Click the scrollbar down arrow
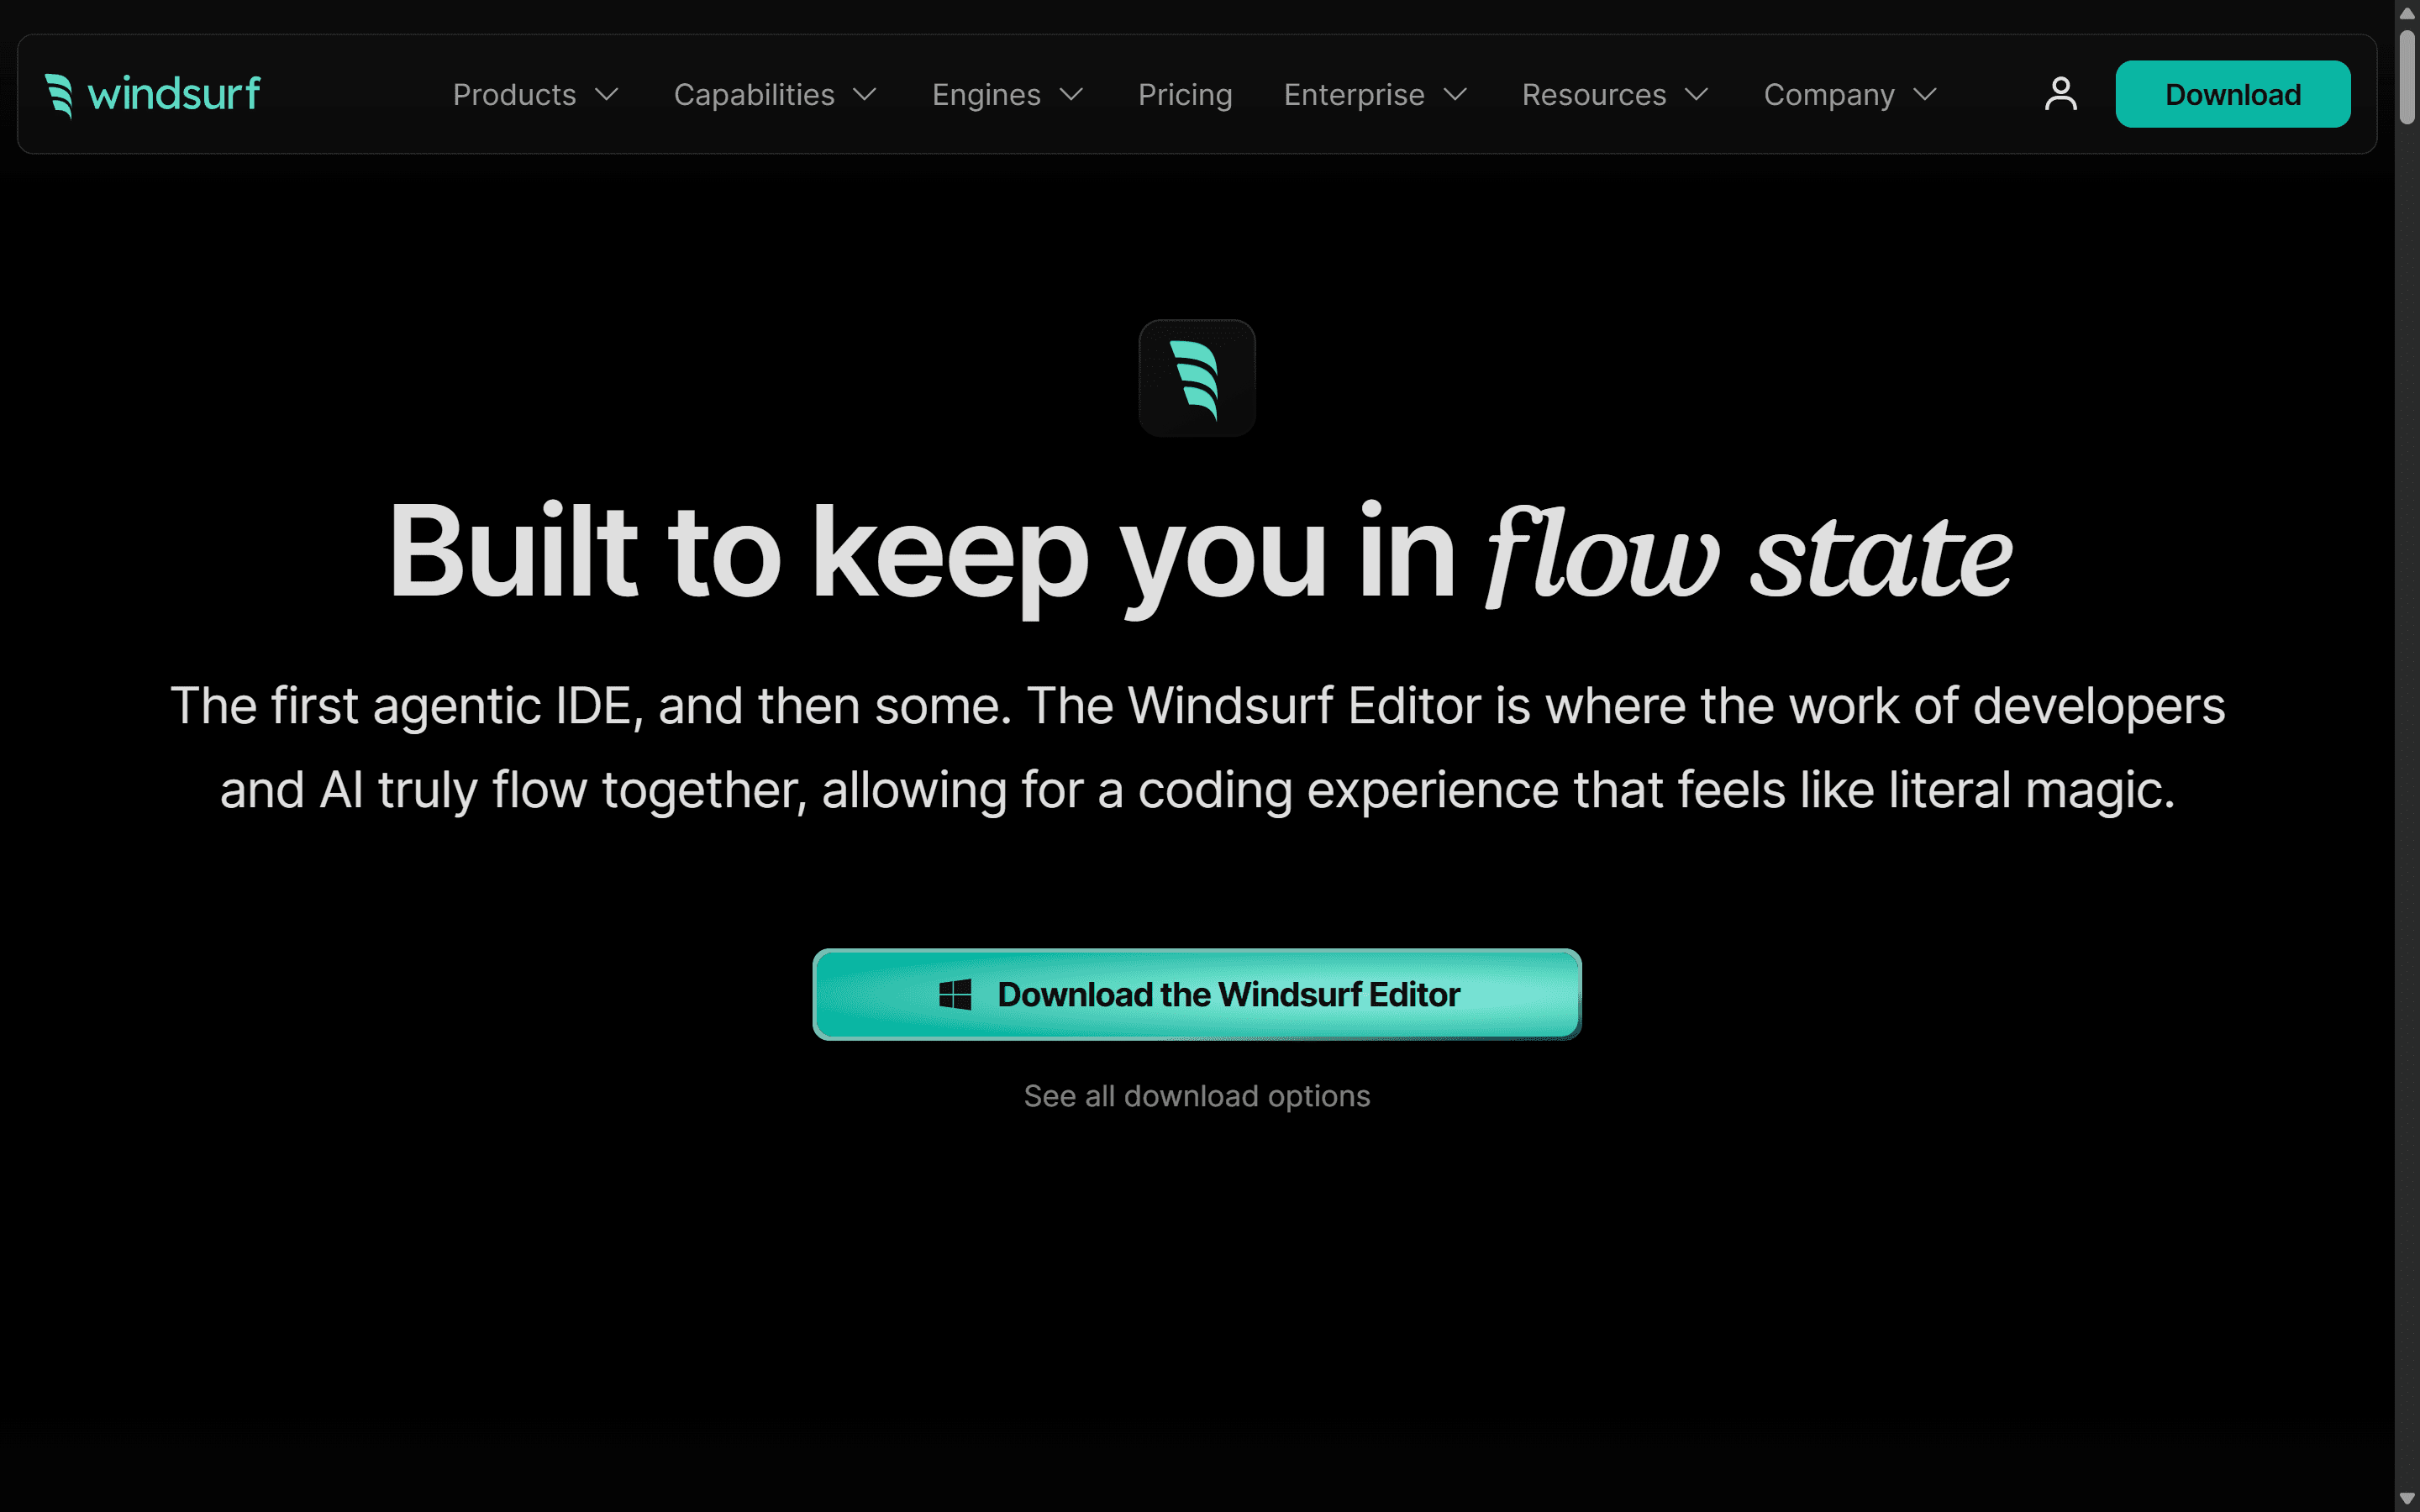 2408,1498
